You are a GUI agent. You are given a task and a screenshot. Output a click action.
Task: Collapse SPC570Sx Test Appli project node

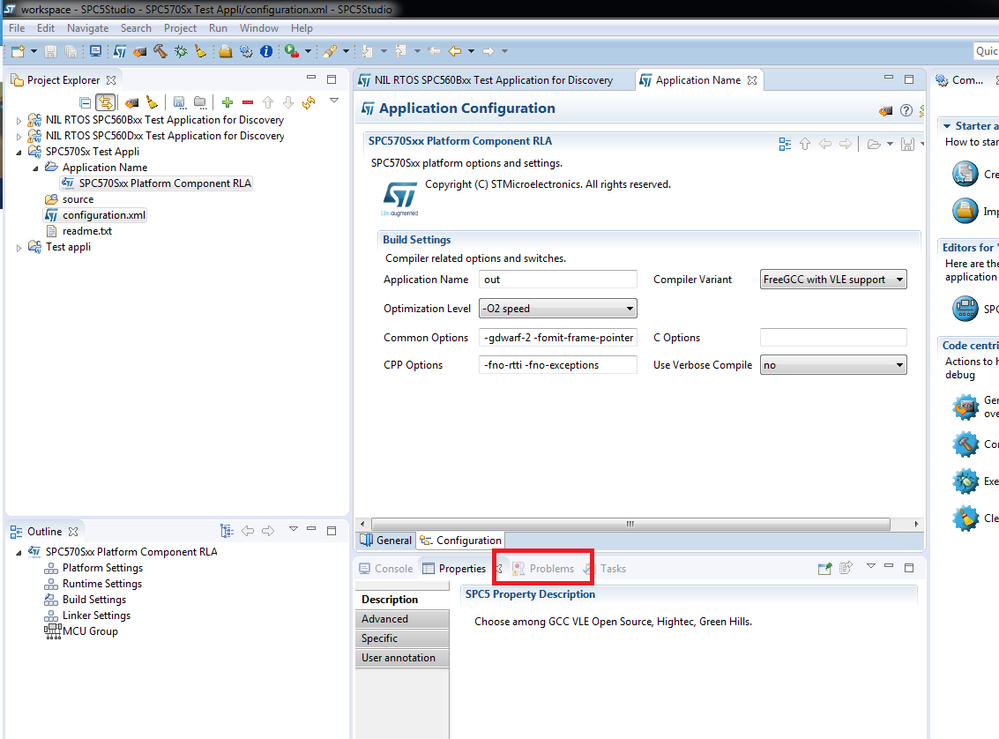click(x=18, y=152)
